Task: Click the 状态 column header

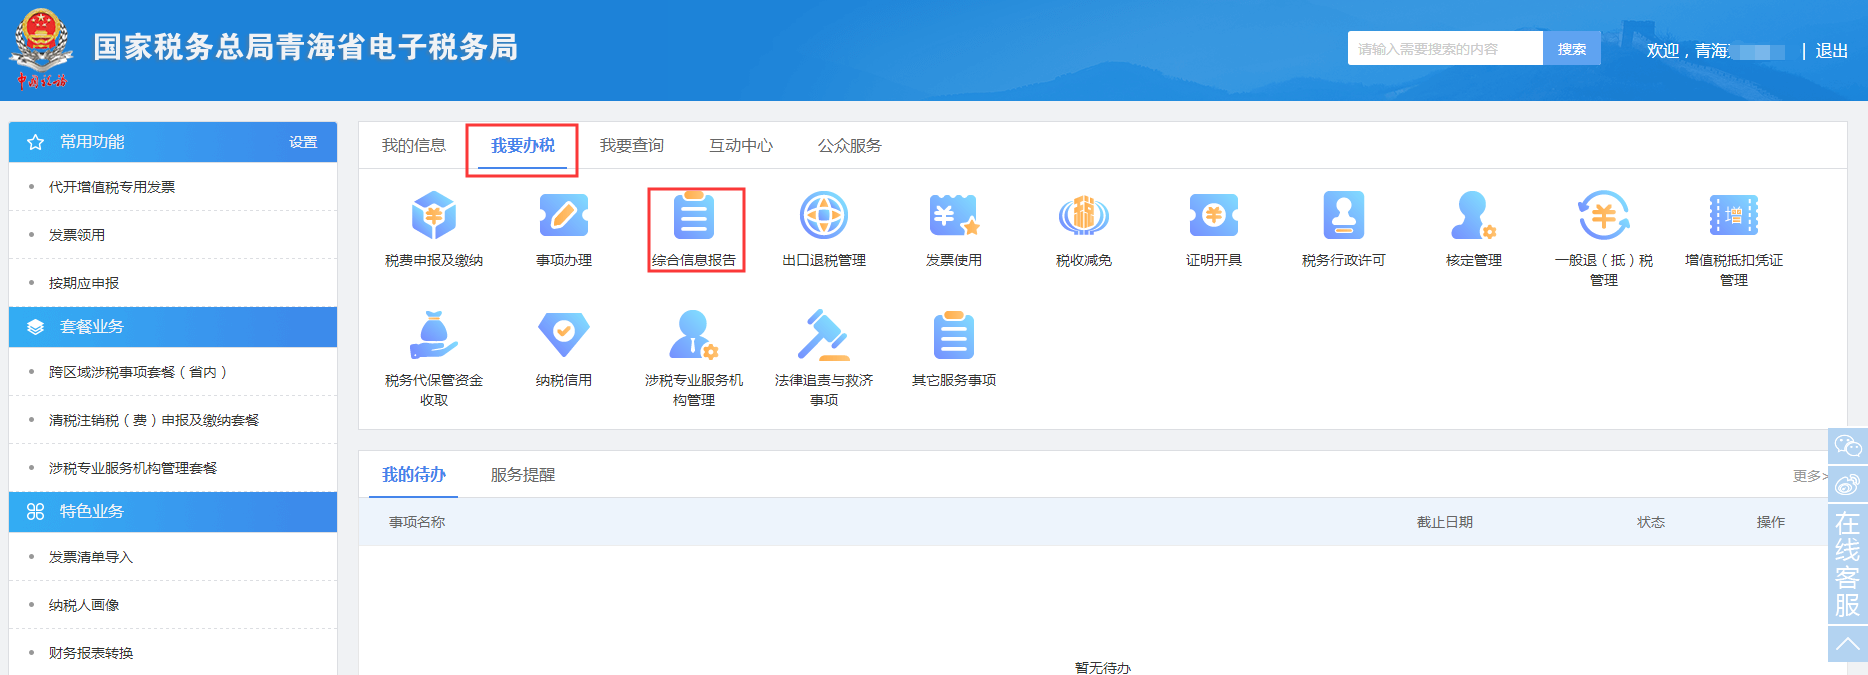Action: coord(1651,522)
